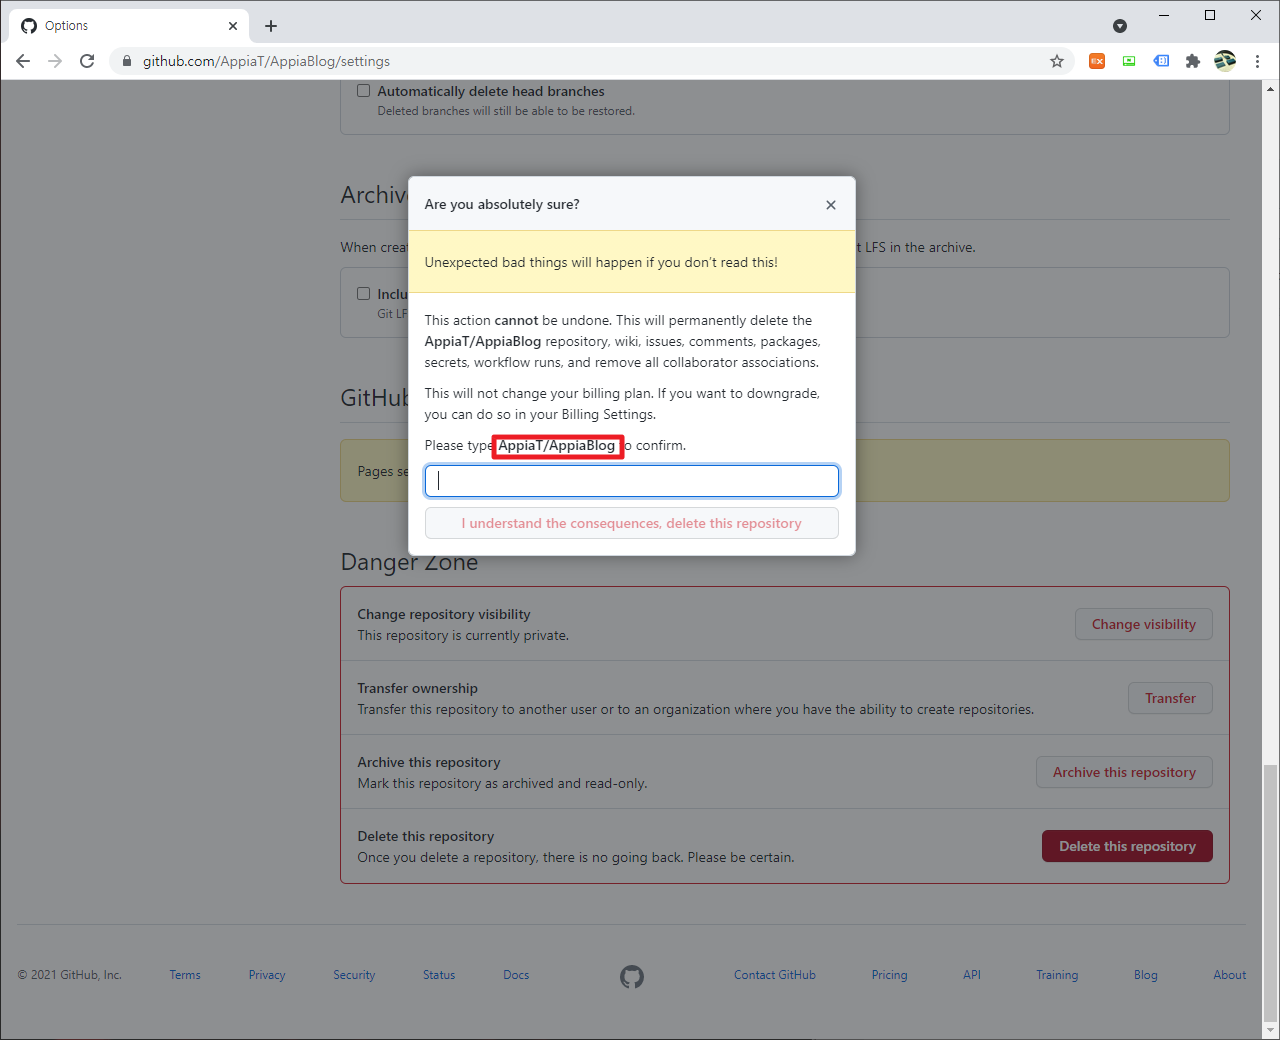Open the Chrome three-dot menu
Image resolution: width=1280 pixels, height=1040 pixels.
(1257, 61)
